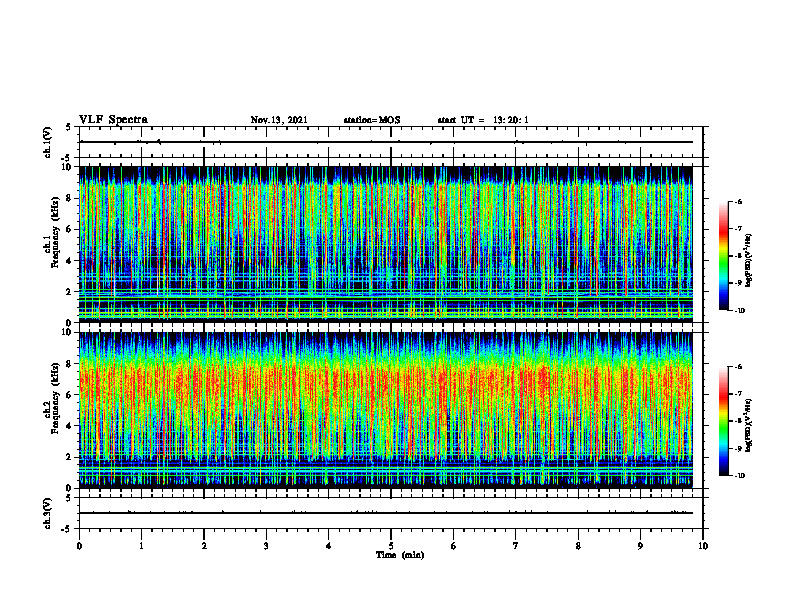
Task: Click the "Time (min)" x-axis label
Action: (400, 555)
